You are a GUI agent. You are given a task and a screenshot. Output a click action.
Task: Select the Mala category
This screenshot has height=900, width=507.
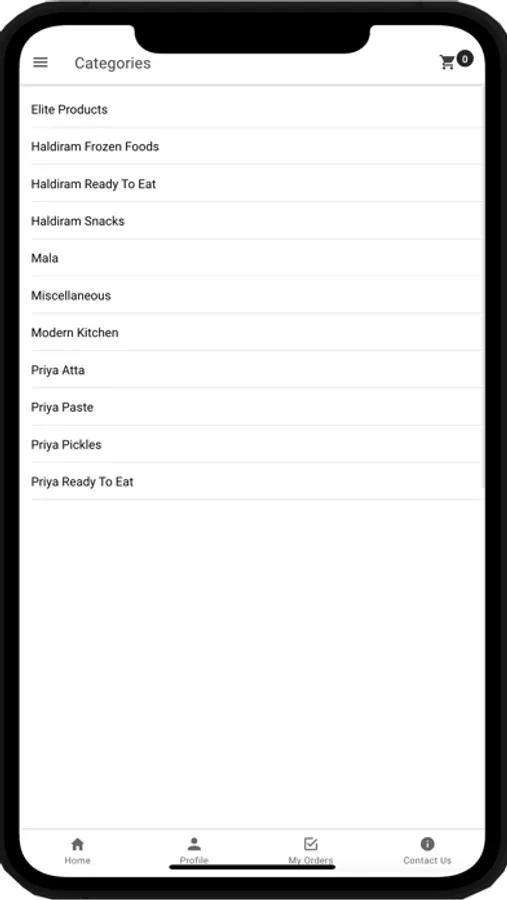tap(256, 258)
